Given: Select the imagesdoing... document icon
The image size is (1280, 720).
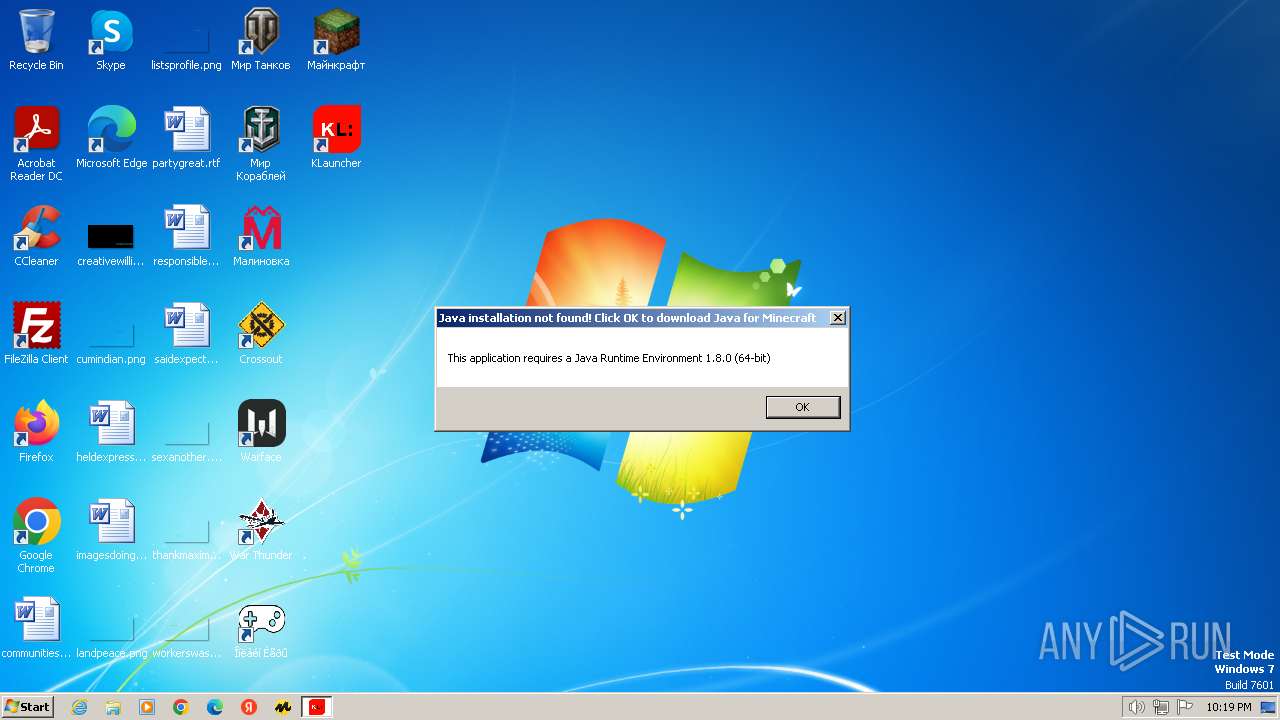Looking at the screenshot, I should coord(111,530).
